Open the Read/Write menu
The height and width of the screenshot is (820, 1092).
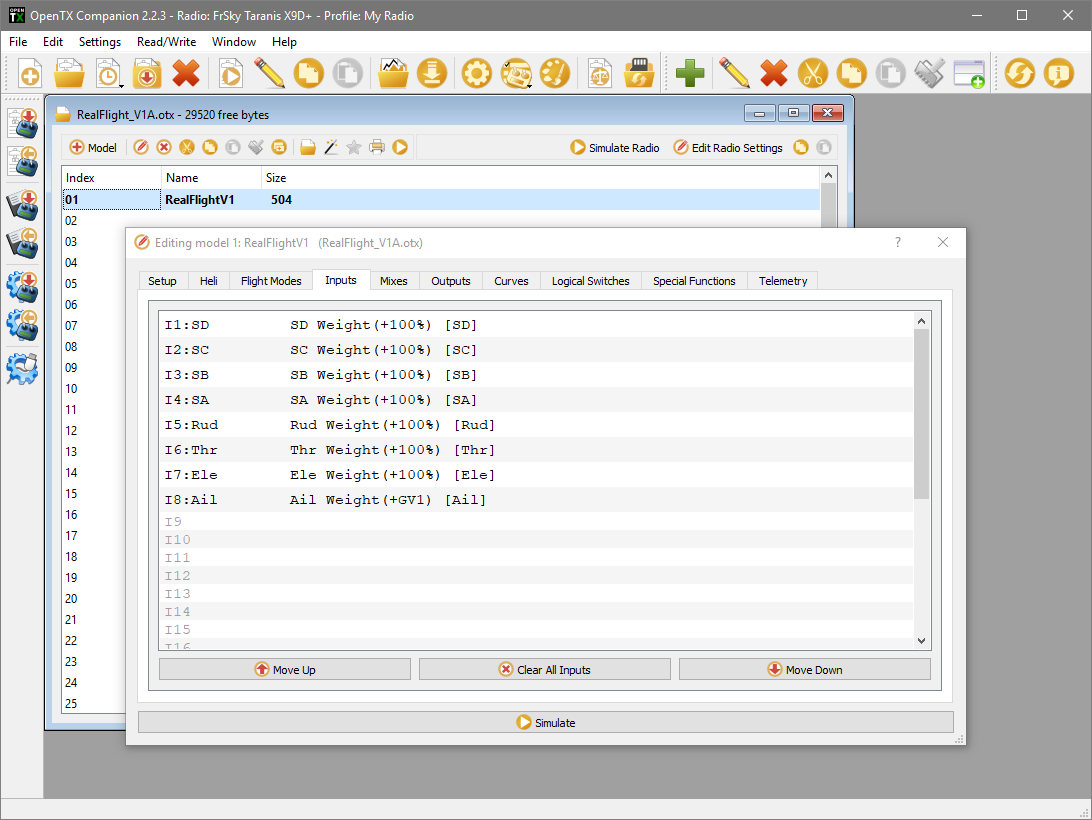[x=166, y=42]
